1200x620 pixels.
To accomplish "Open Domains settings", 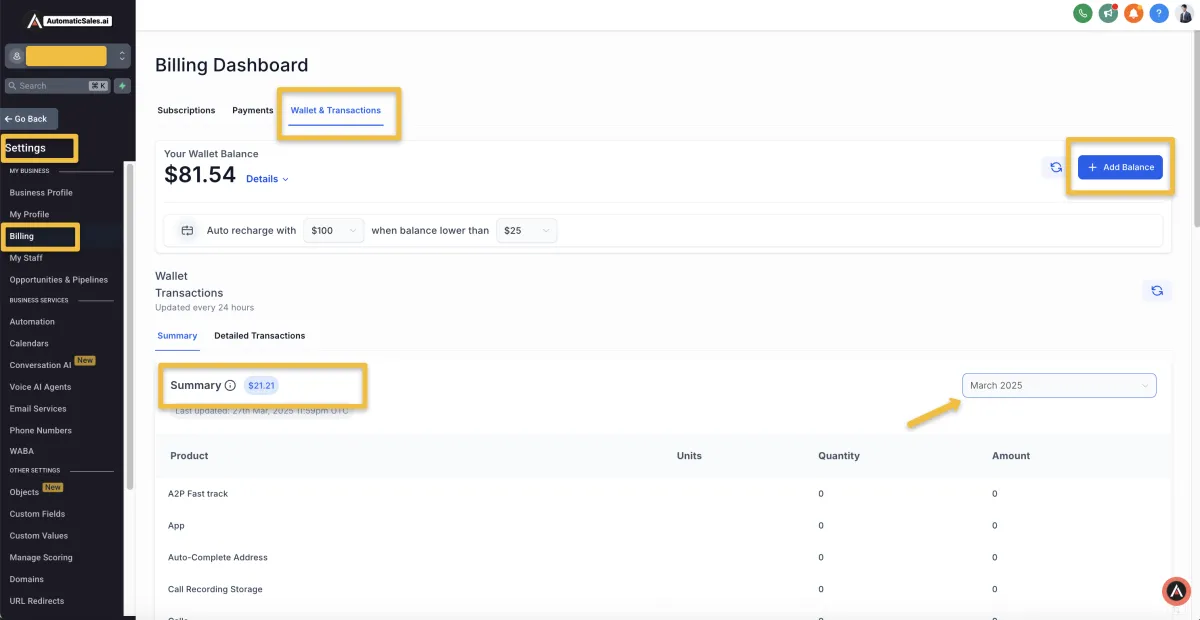I will click(x=26, y=580).
